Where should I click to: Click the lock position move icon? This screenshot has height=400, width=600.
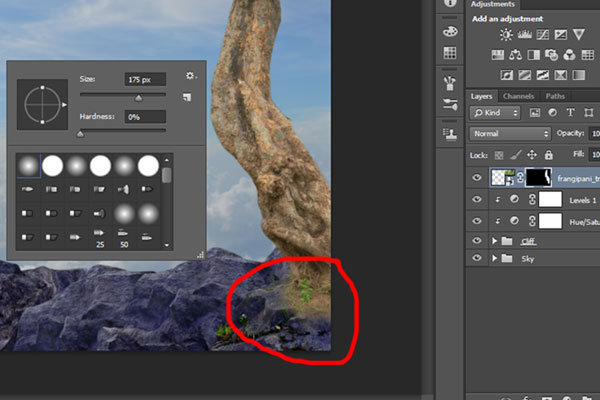point(531,154)
